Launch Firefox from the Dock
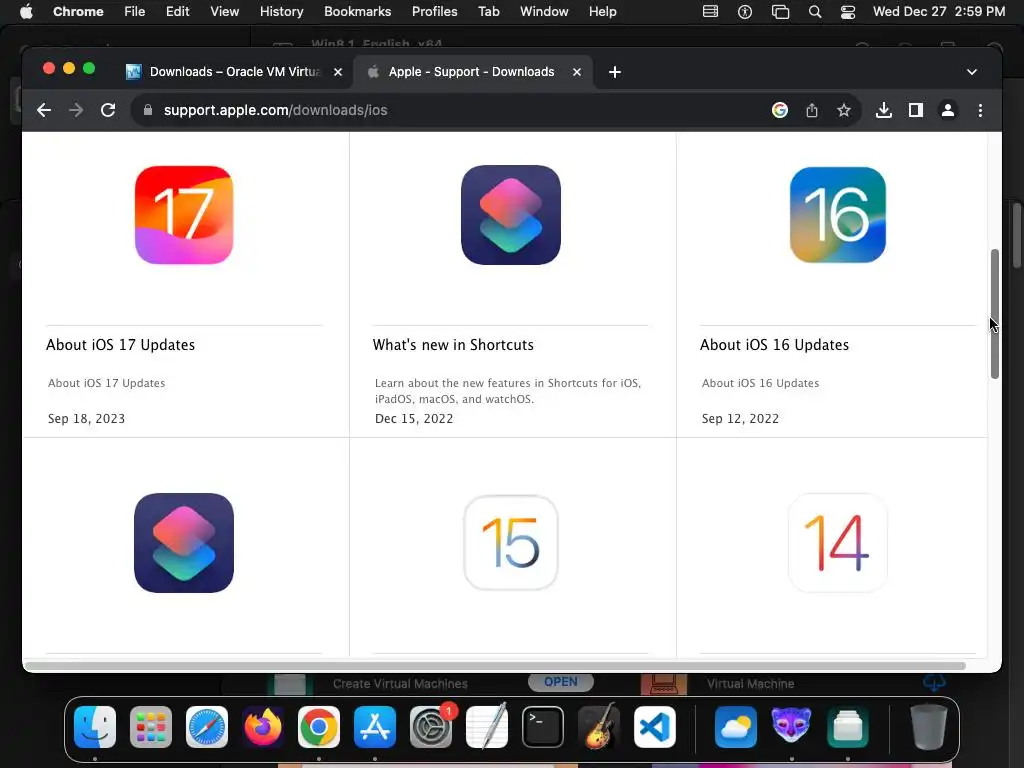Viewport: 1024px width, 768px height. [x=263, y=727]
